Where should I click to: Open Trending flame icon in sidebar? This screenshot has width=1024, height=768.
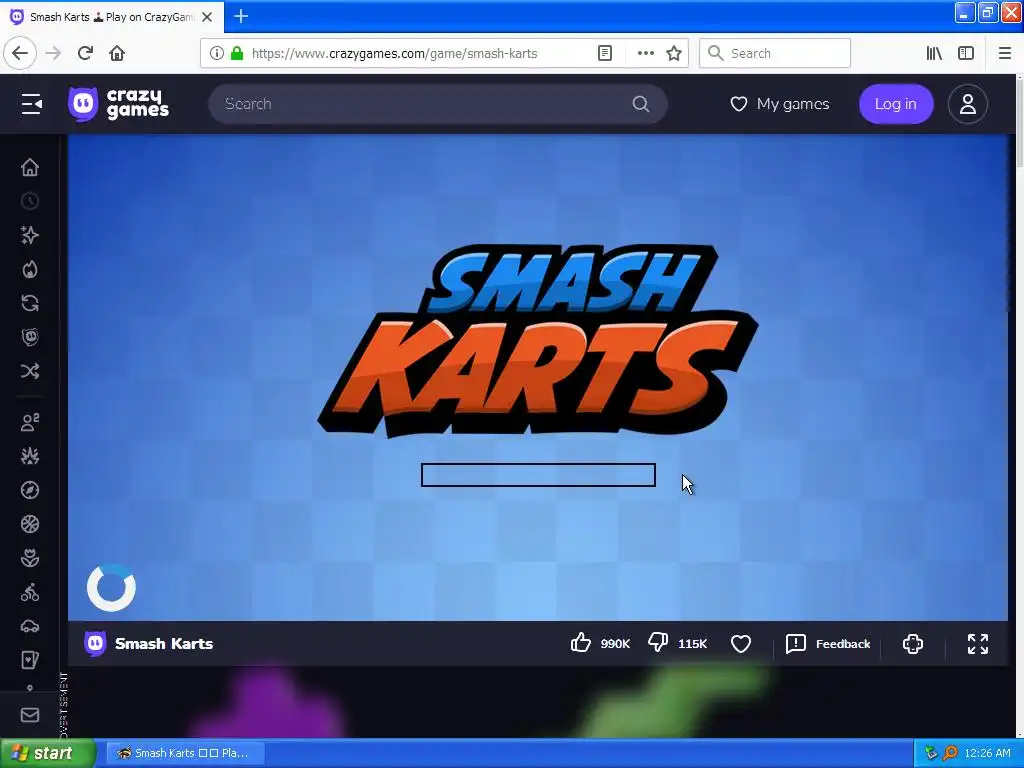click(30, 269)
